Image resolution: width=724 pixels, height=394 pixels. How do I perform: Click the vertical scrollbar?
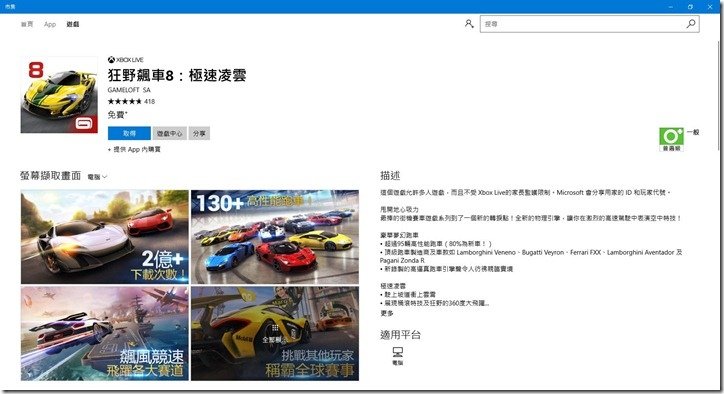[719, 95]
